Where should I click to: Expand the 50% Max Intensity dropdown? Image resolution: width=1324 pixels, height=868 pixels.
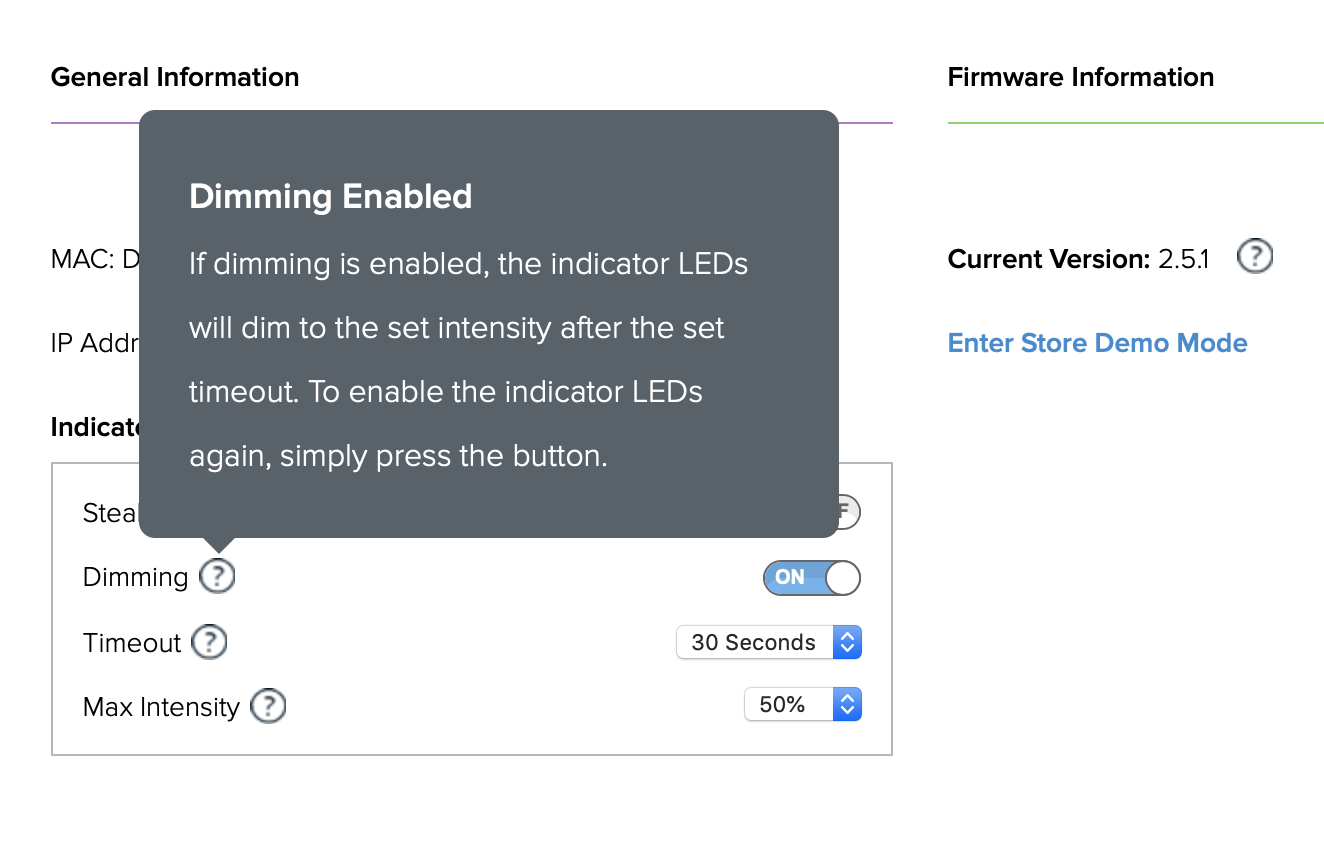tap(803, 704)
